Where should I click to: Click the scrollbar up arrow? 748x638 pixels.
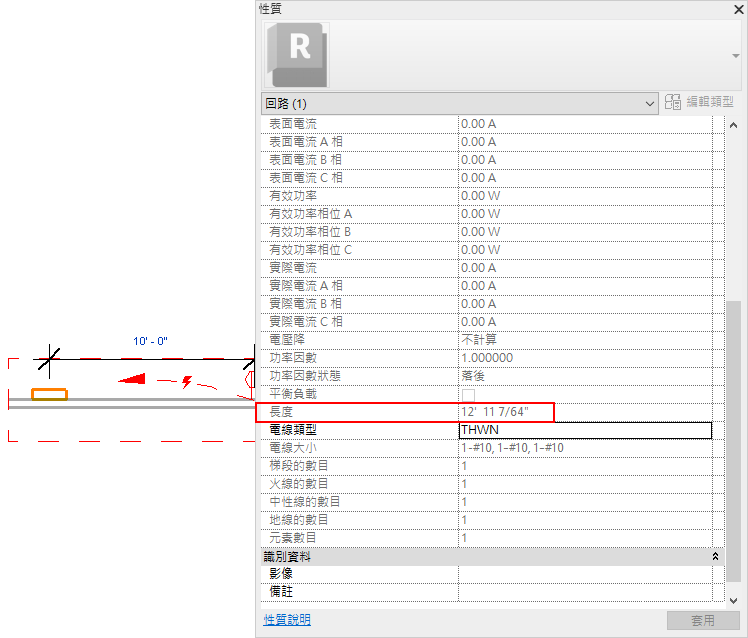point(733,126)
